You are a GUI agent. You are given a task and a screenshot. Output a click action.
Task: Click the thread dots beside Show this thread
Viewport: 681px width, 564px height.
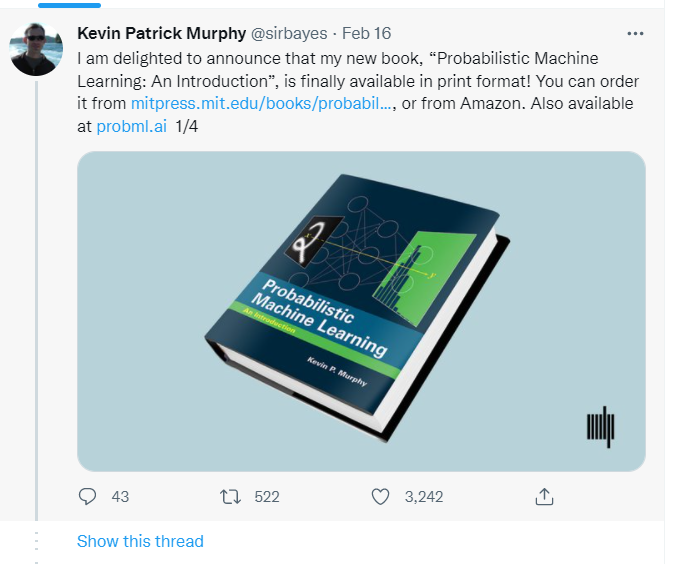click(37, 541)
